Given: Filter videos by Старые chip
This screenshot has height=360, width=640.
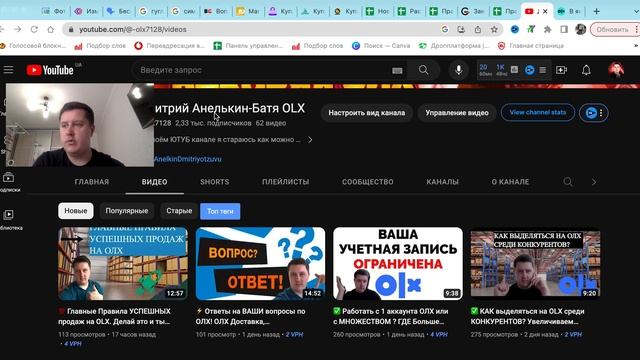Looking at the screenshot, I should click(x=179, y=211).
